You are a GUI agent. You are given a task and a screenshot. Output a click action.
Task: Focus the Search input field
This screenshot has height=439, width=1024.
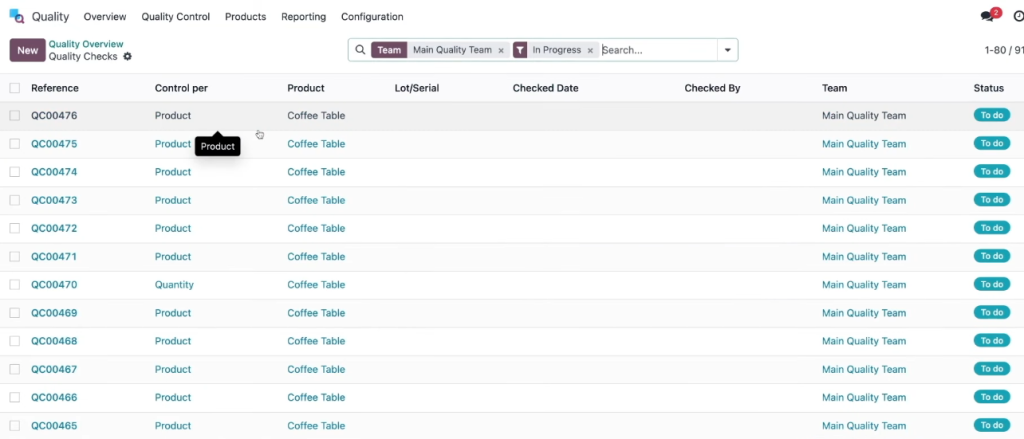(x=658, y=50)
